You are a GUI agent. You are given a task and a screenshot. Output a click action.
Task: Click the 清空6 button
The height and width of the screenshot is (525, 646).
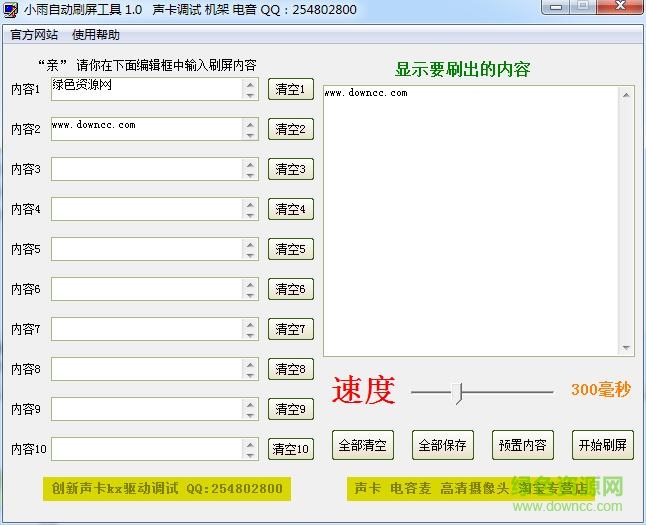coord(291,289)
